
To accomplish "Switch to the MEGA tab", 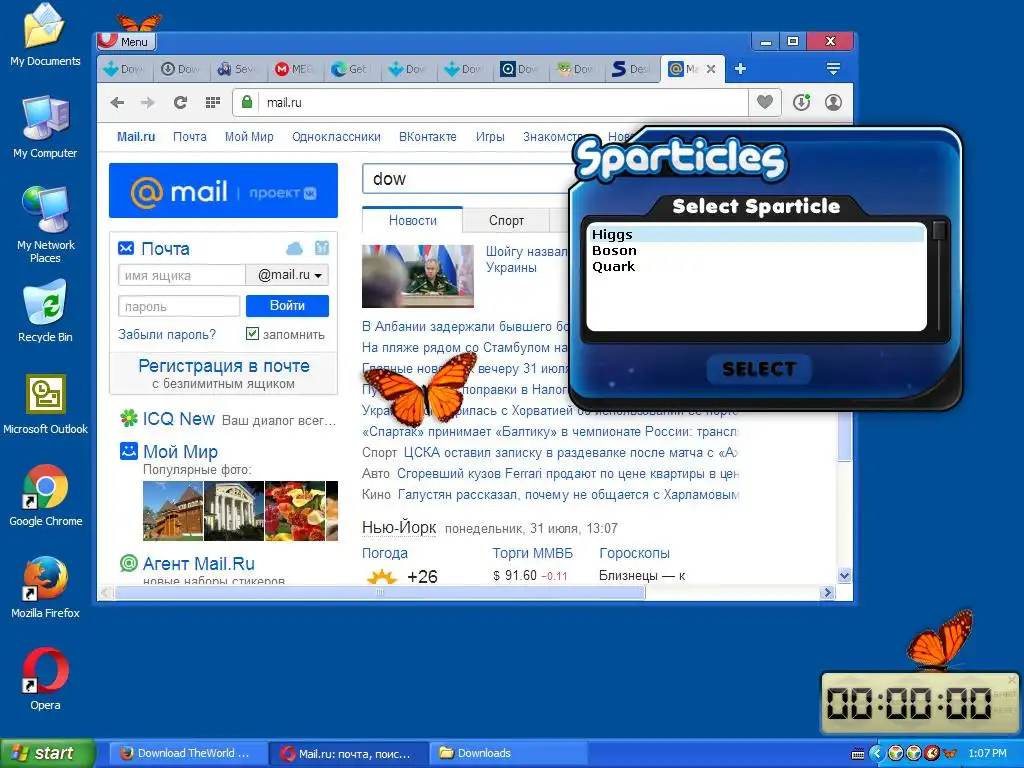I will (x=294, y=69).
